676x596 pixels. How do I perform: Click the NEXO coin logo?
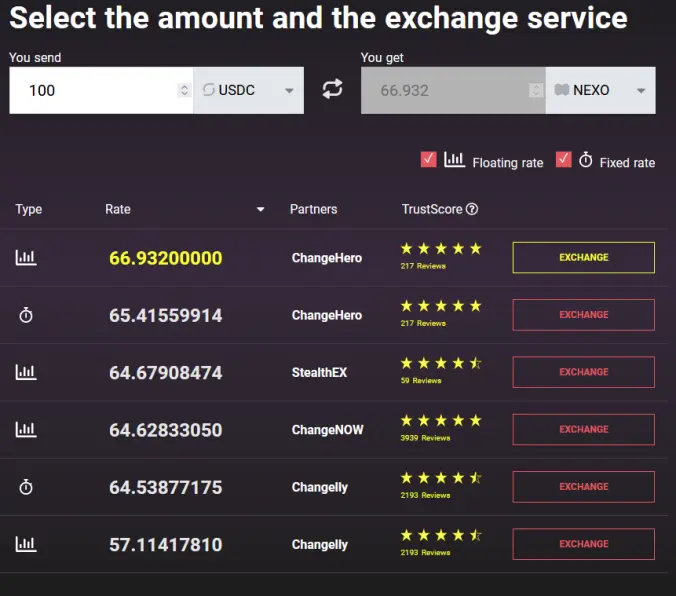(x=561, y=90)
